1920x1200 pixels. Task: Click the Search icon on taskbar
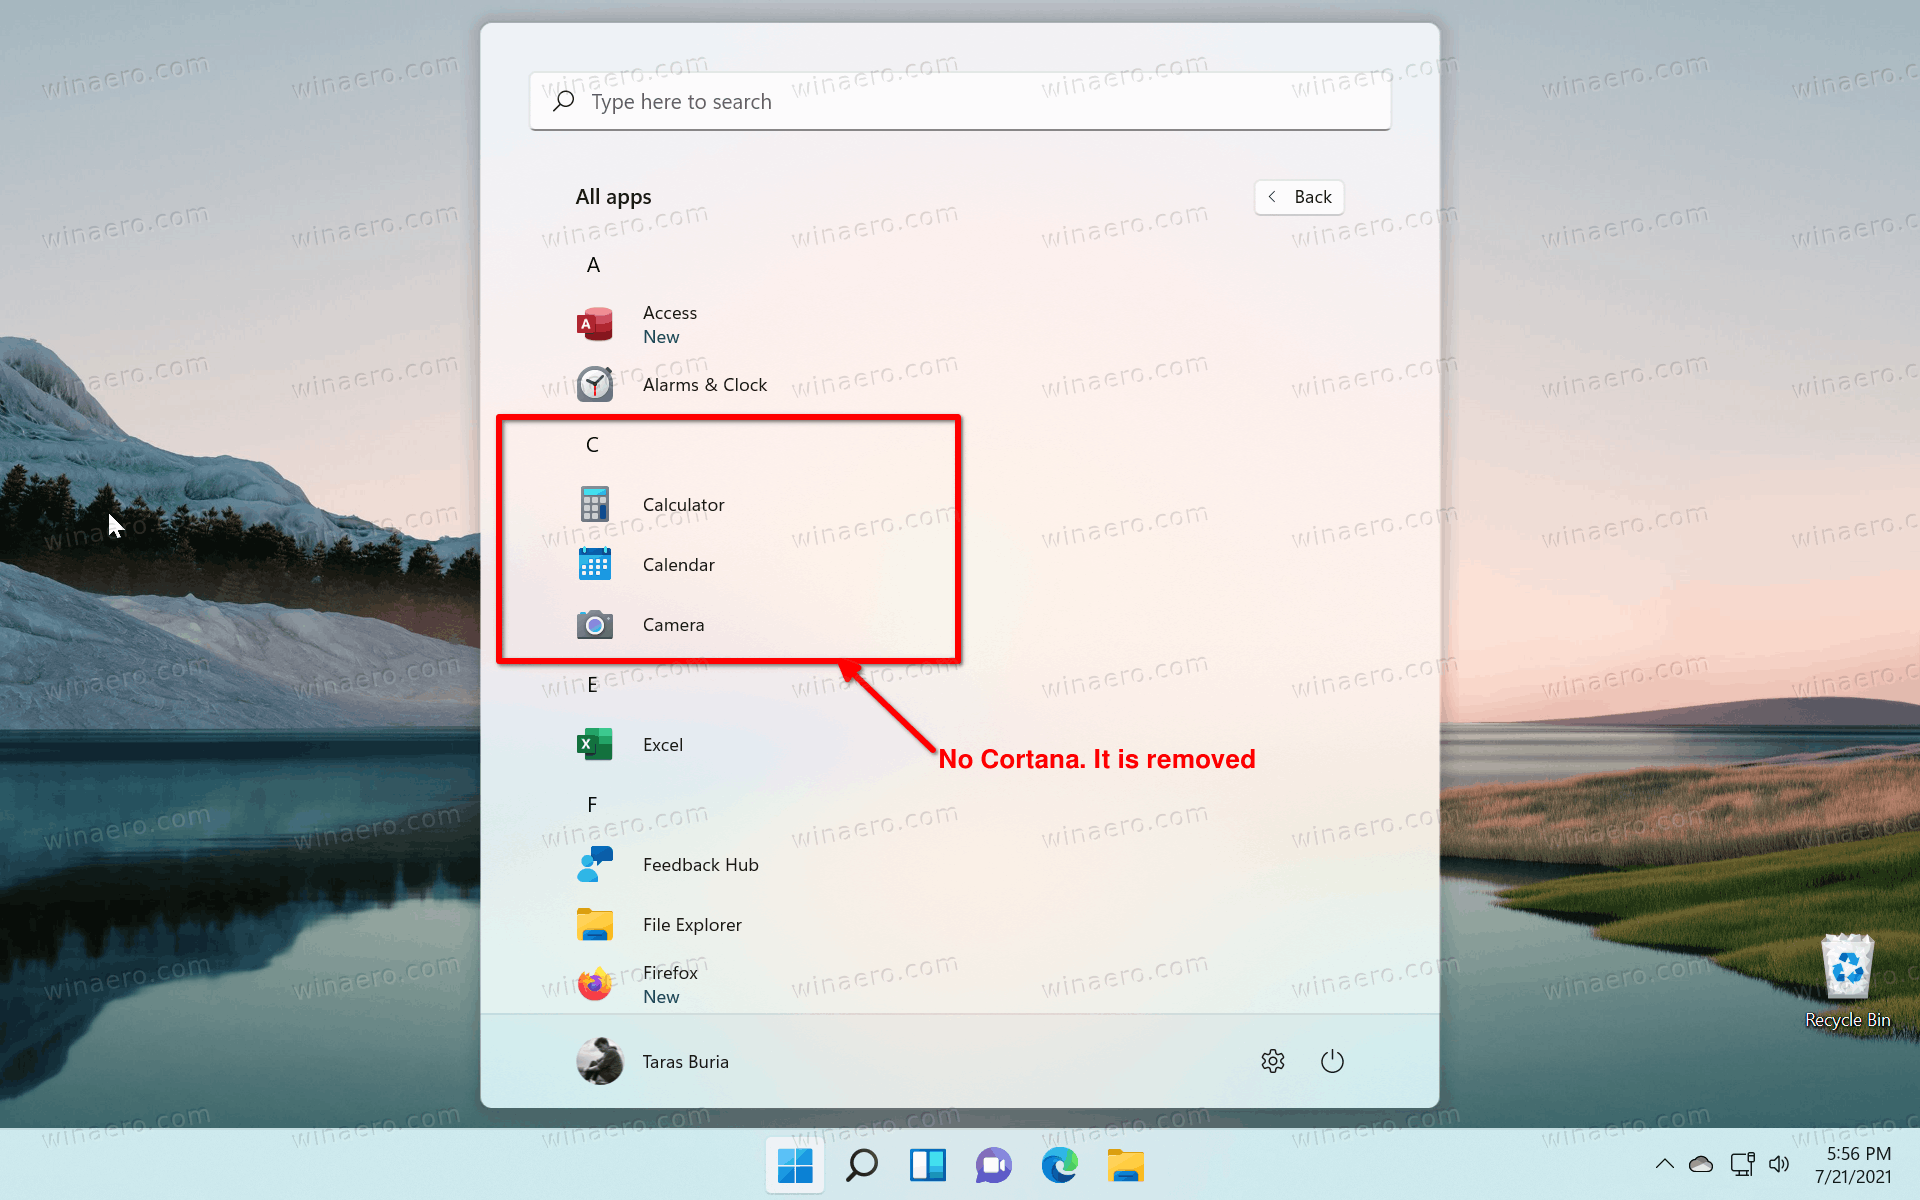coord(861,1165)
